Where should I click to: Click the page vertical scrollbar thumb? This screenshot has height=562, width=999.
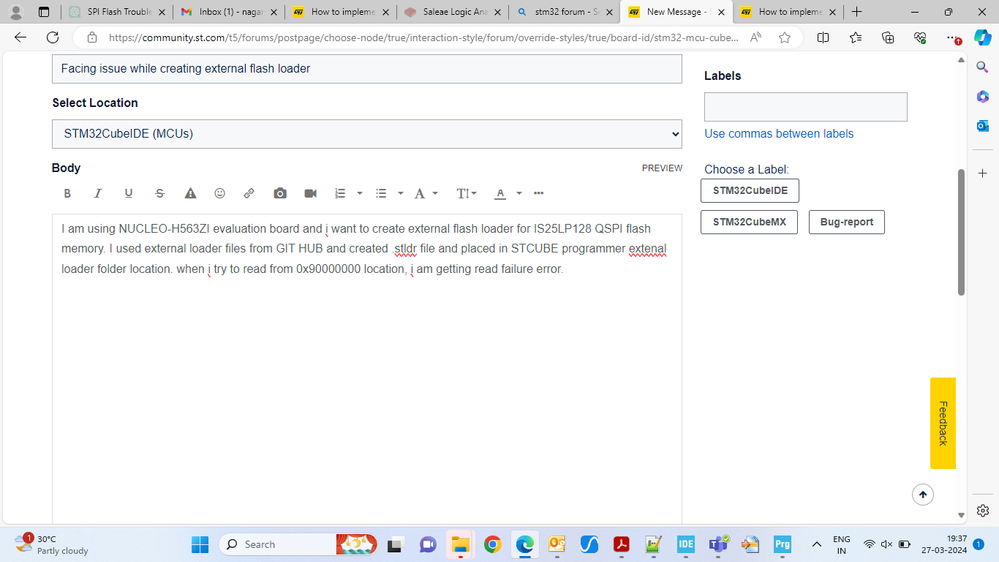click(x=961, y=232)
